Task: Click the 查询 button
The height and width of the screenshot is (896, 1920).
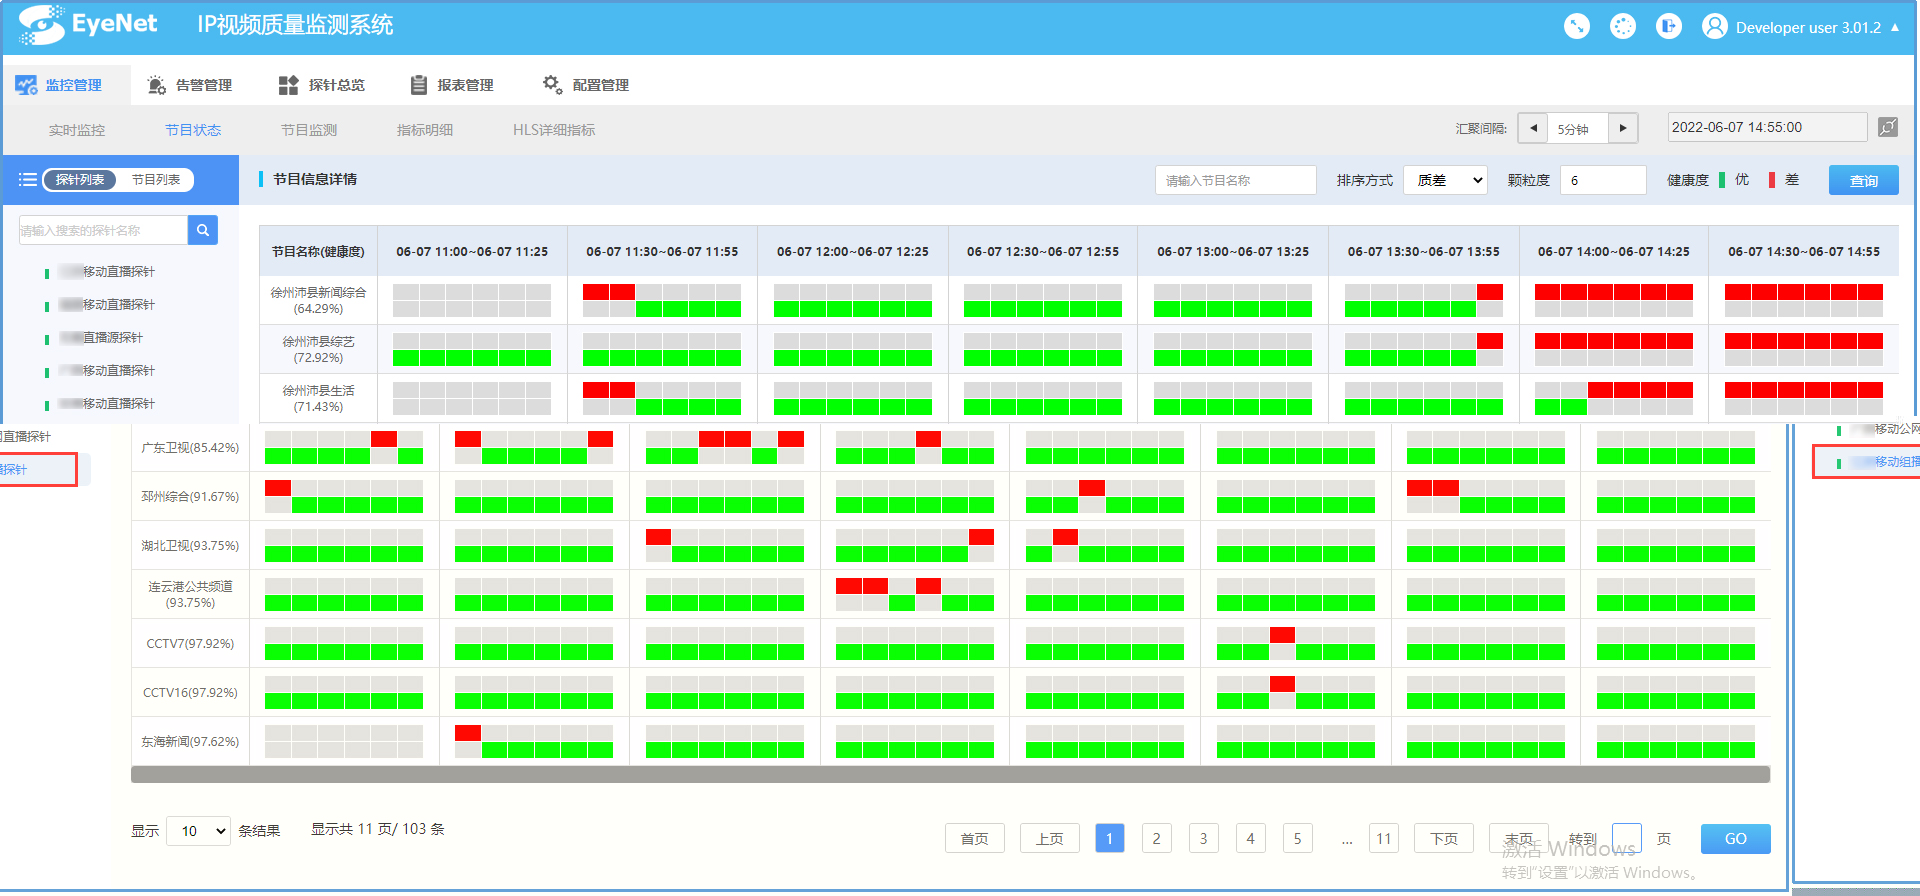Action: pyautogui.click(x=1863, y=180)
